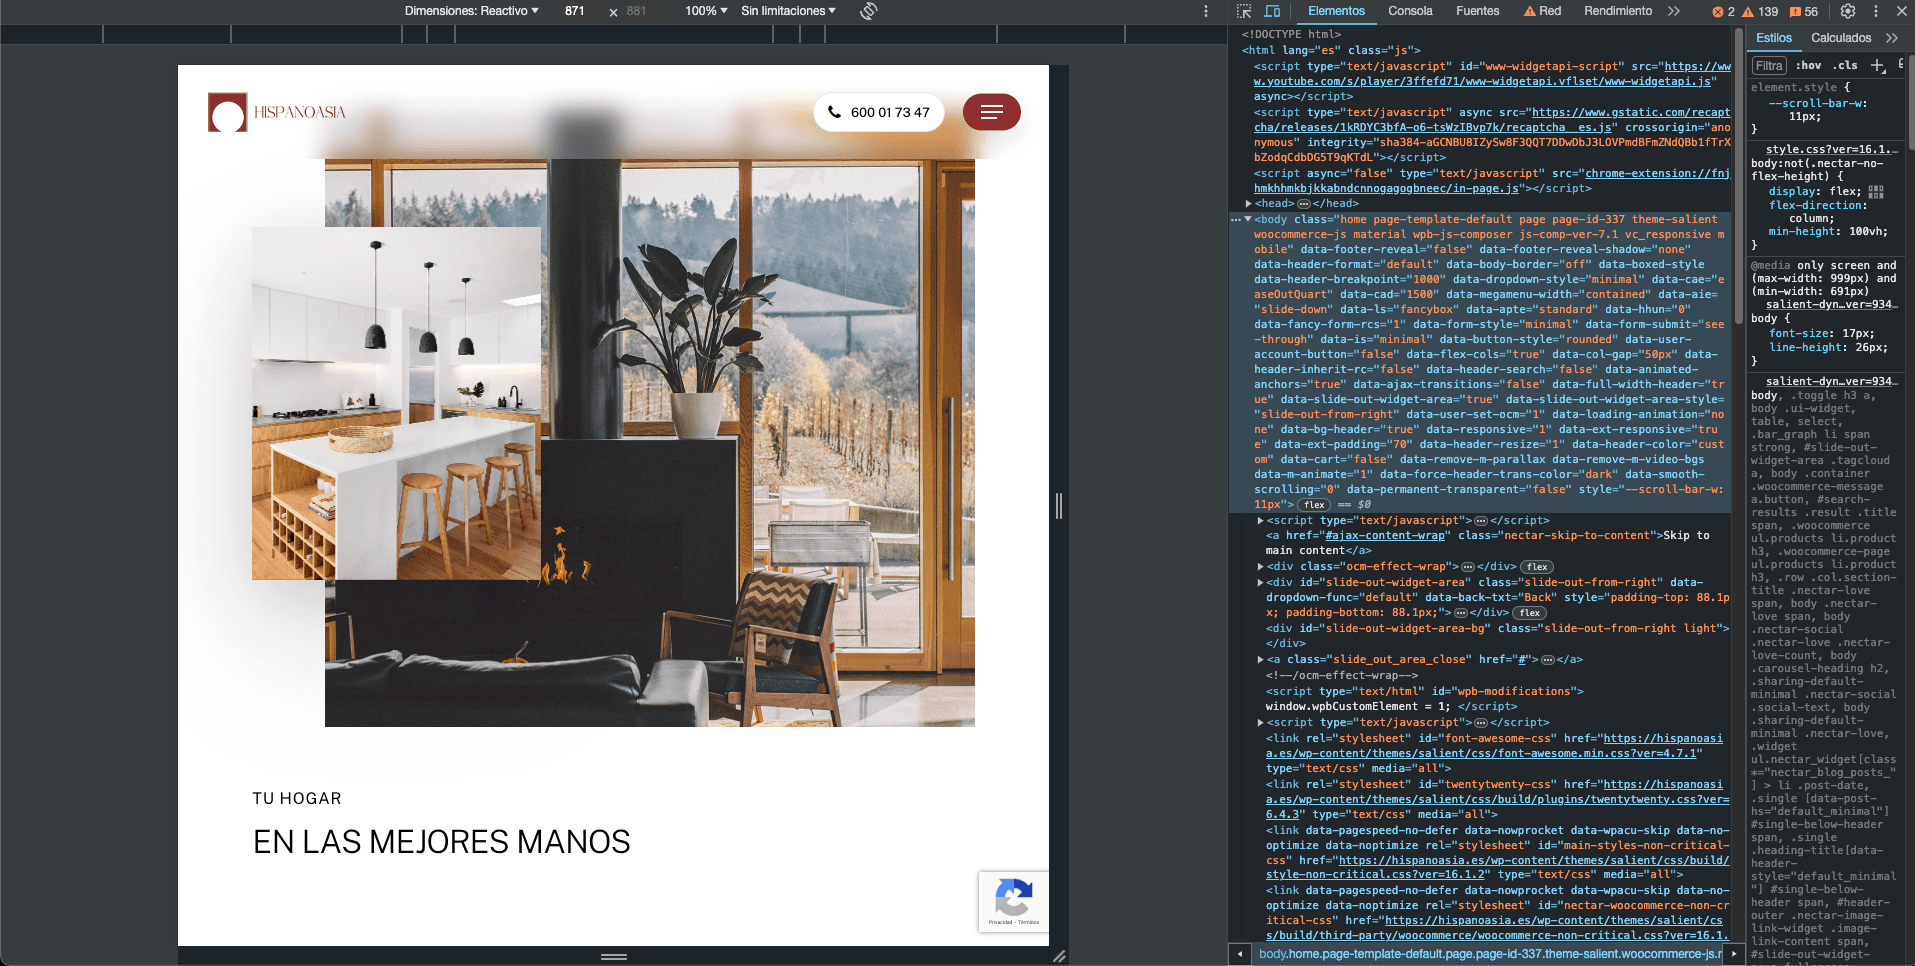Screen dimensions: 1915x966
Task: Click the corner viewport resize handle
Action: tap(1059, 957)
